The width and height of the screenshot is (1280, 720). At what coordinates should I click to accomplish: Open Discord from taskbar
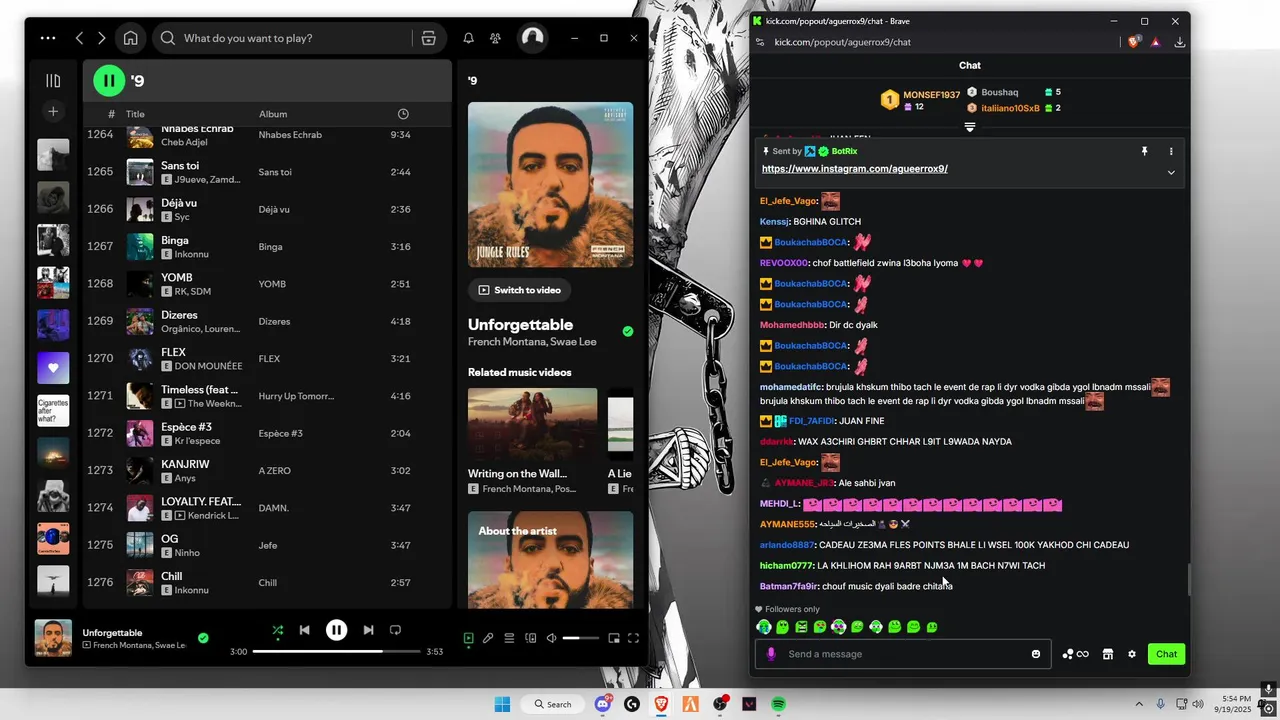pos(603,704)
